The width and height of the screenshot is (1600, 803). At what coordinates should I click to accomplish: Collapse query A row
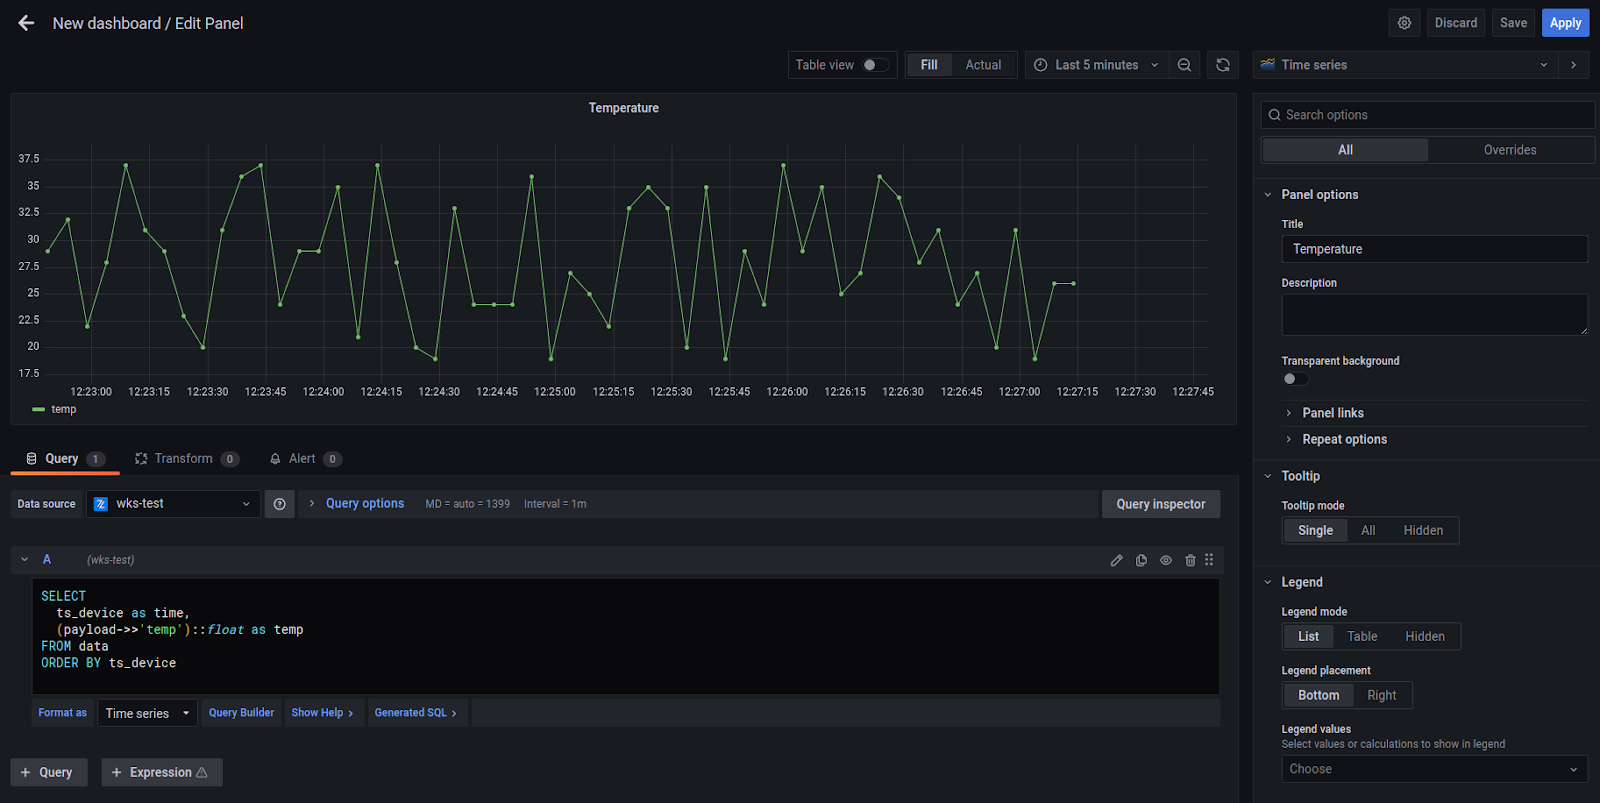(x=25, y=560)
